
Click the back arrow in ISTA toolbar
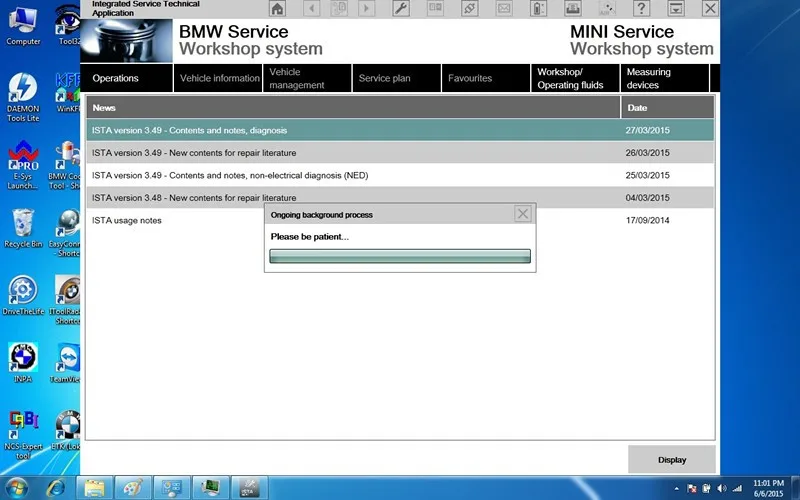click(x=311, y=8)
